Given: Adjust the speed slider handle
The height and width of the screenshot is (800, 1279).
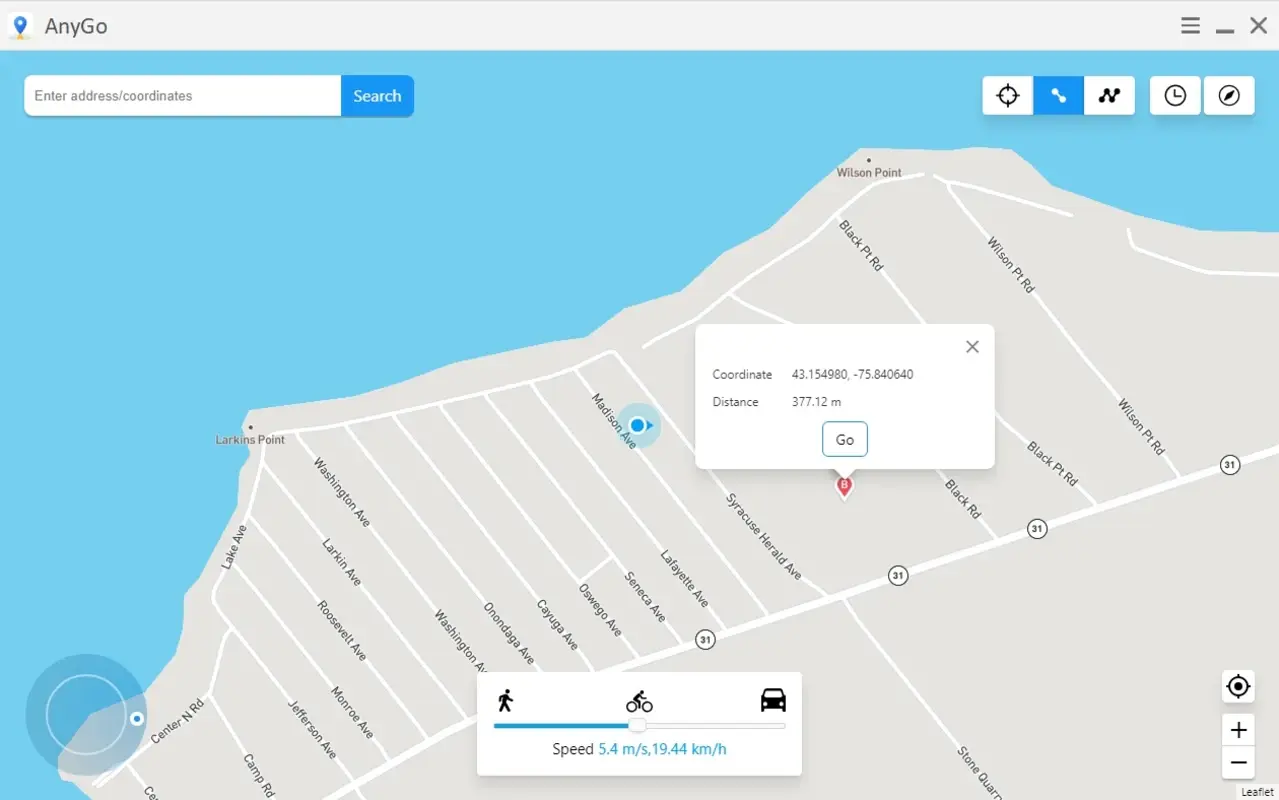Looking at the screenshot, I should pos(637,726).
